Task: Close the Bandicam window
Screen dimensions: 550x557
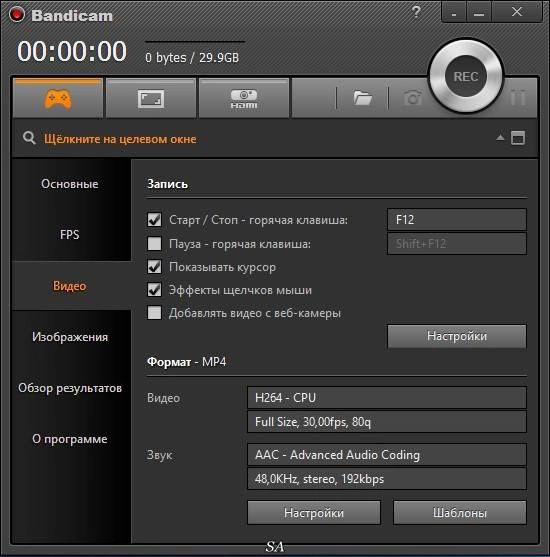Action: point(517,12)
